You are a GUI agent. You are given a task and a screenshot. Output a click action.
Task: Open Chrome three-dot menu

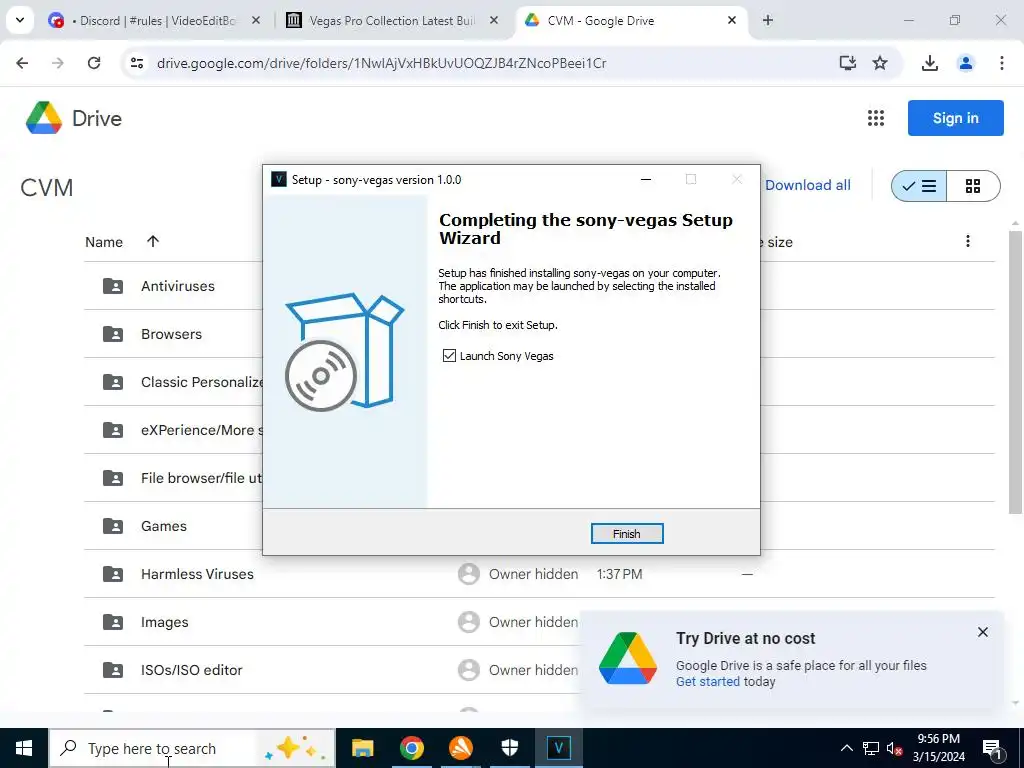(1002, 63)
